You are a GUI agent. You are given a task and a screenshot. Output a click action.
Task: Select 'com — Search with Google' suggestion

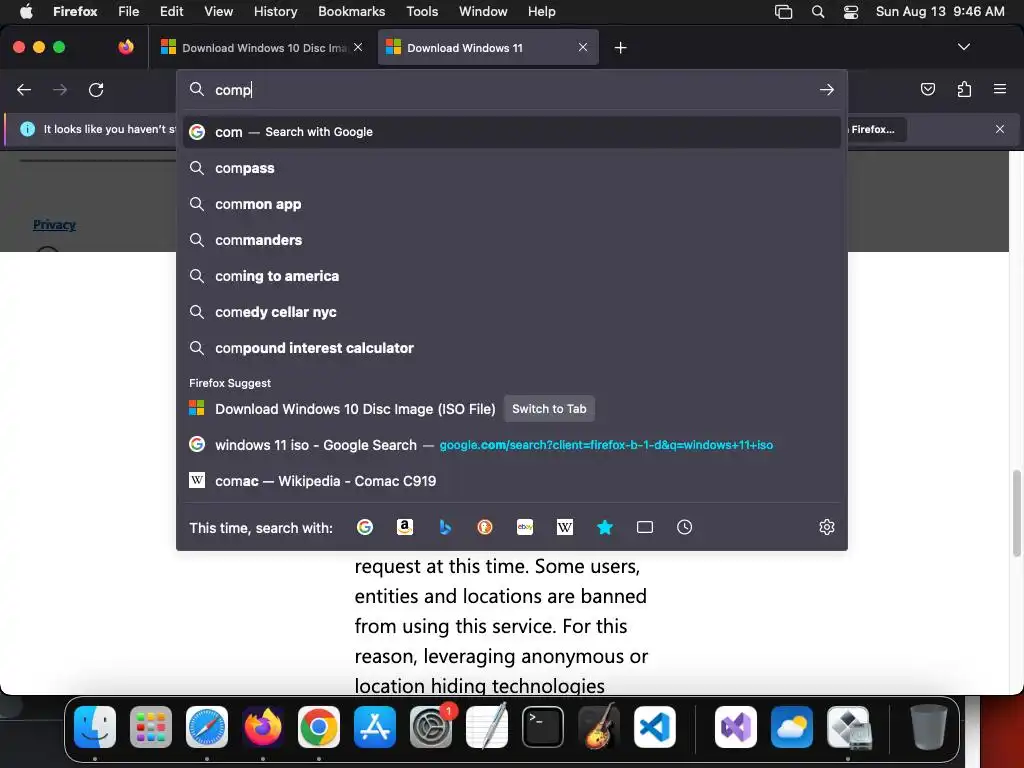pyautogui.click(x=511, y=132)
